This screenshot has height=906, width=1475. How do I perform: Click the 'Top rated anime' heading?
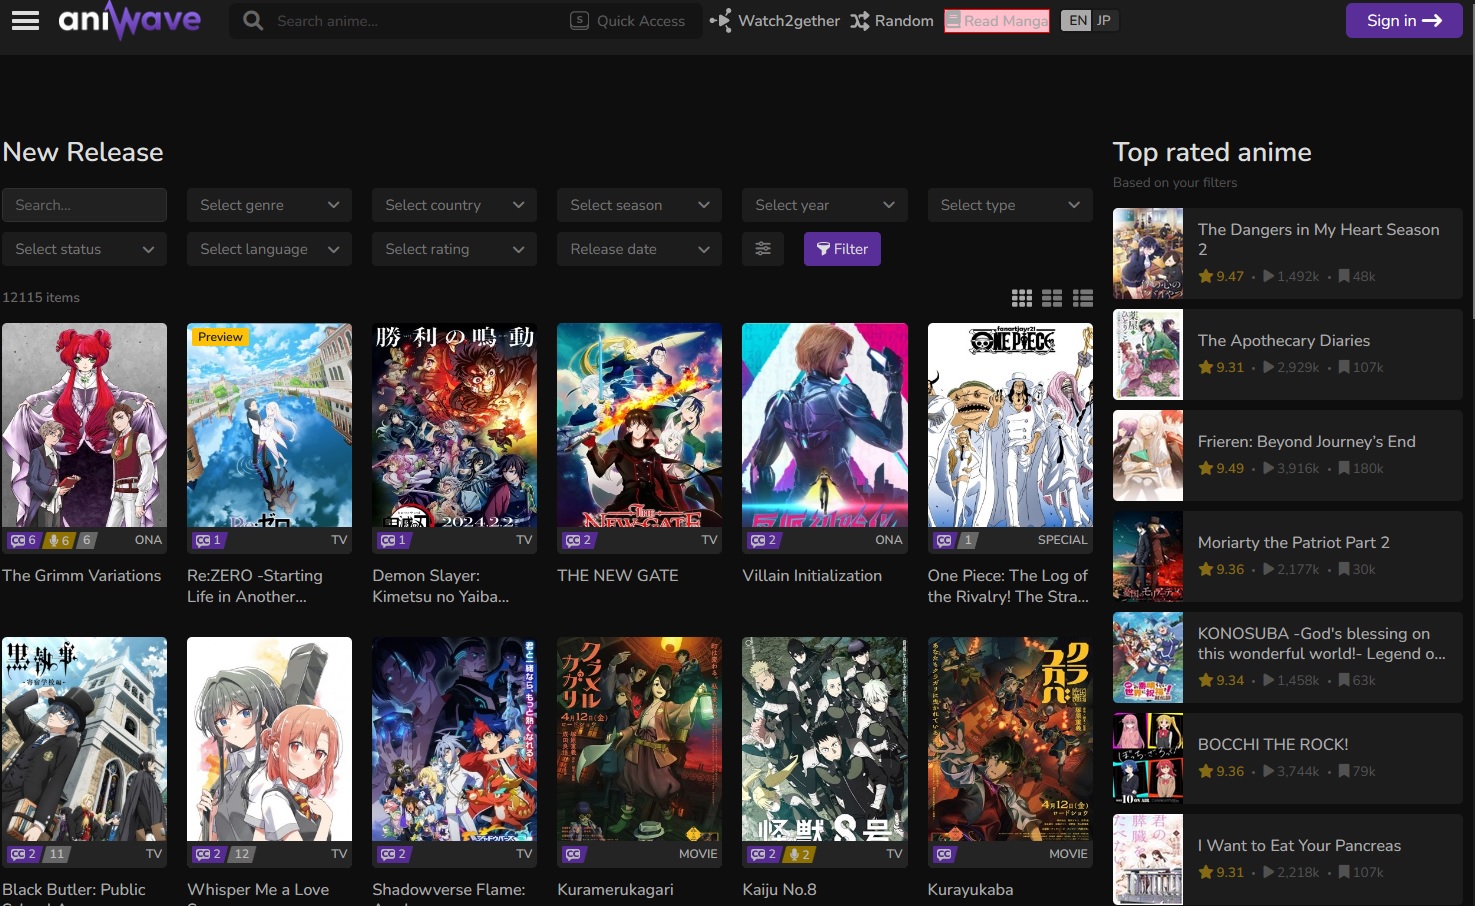coord(1212,152)
